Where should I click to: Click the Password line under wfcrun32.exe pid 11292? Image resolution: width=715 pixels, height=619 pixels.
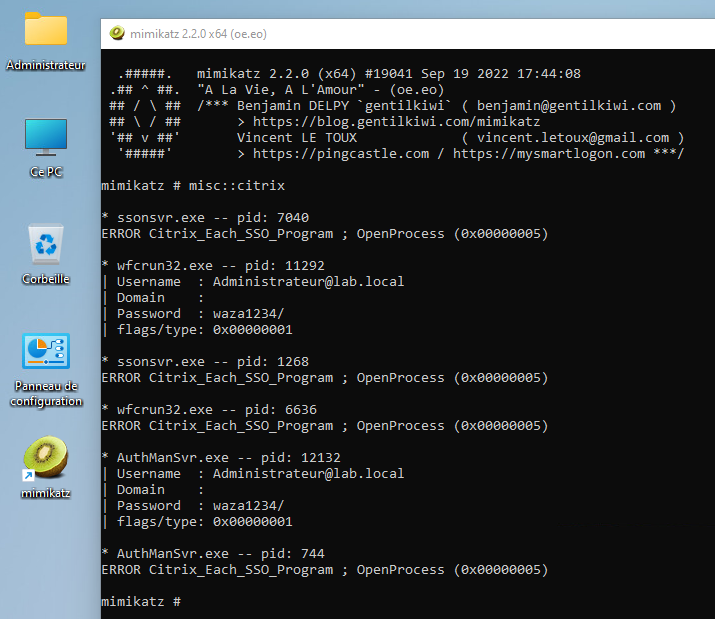[193, 313]
